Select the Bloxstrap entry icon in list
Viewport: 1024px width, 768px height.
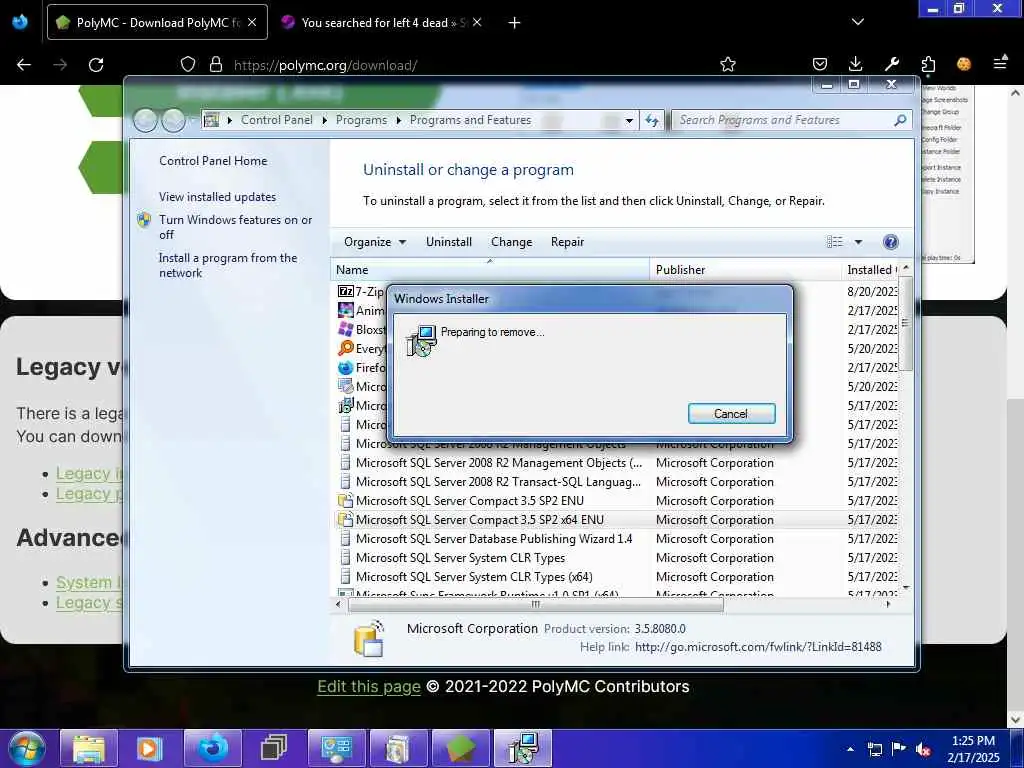(345, 329)
